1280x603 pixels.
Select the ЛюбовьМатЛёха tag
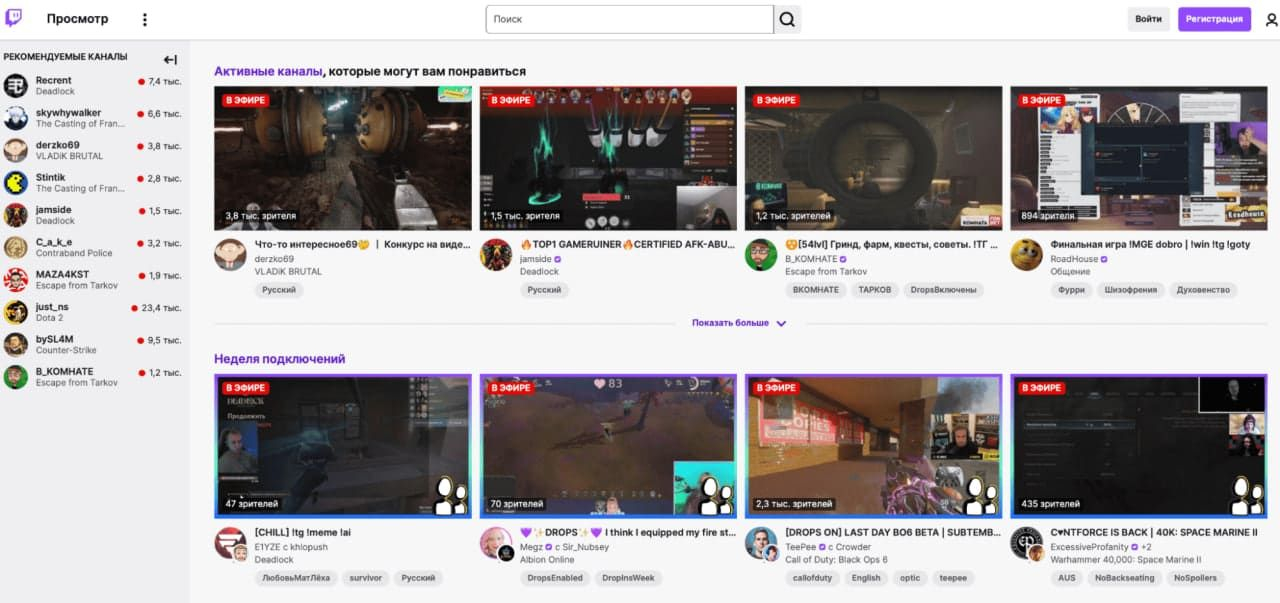296,578
